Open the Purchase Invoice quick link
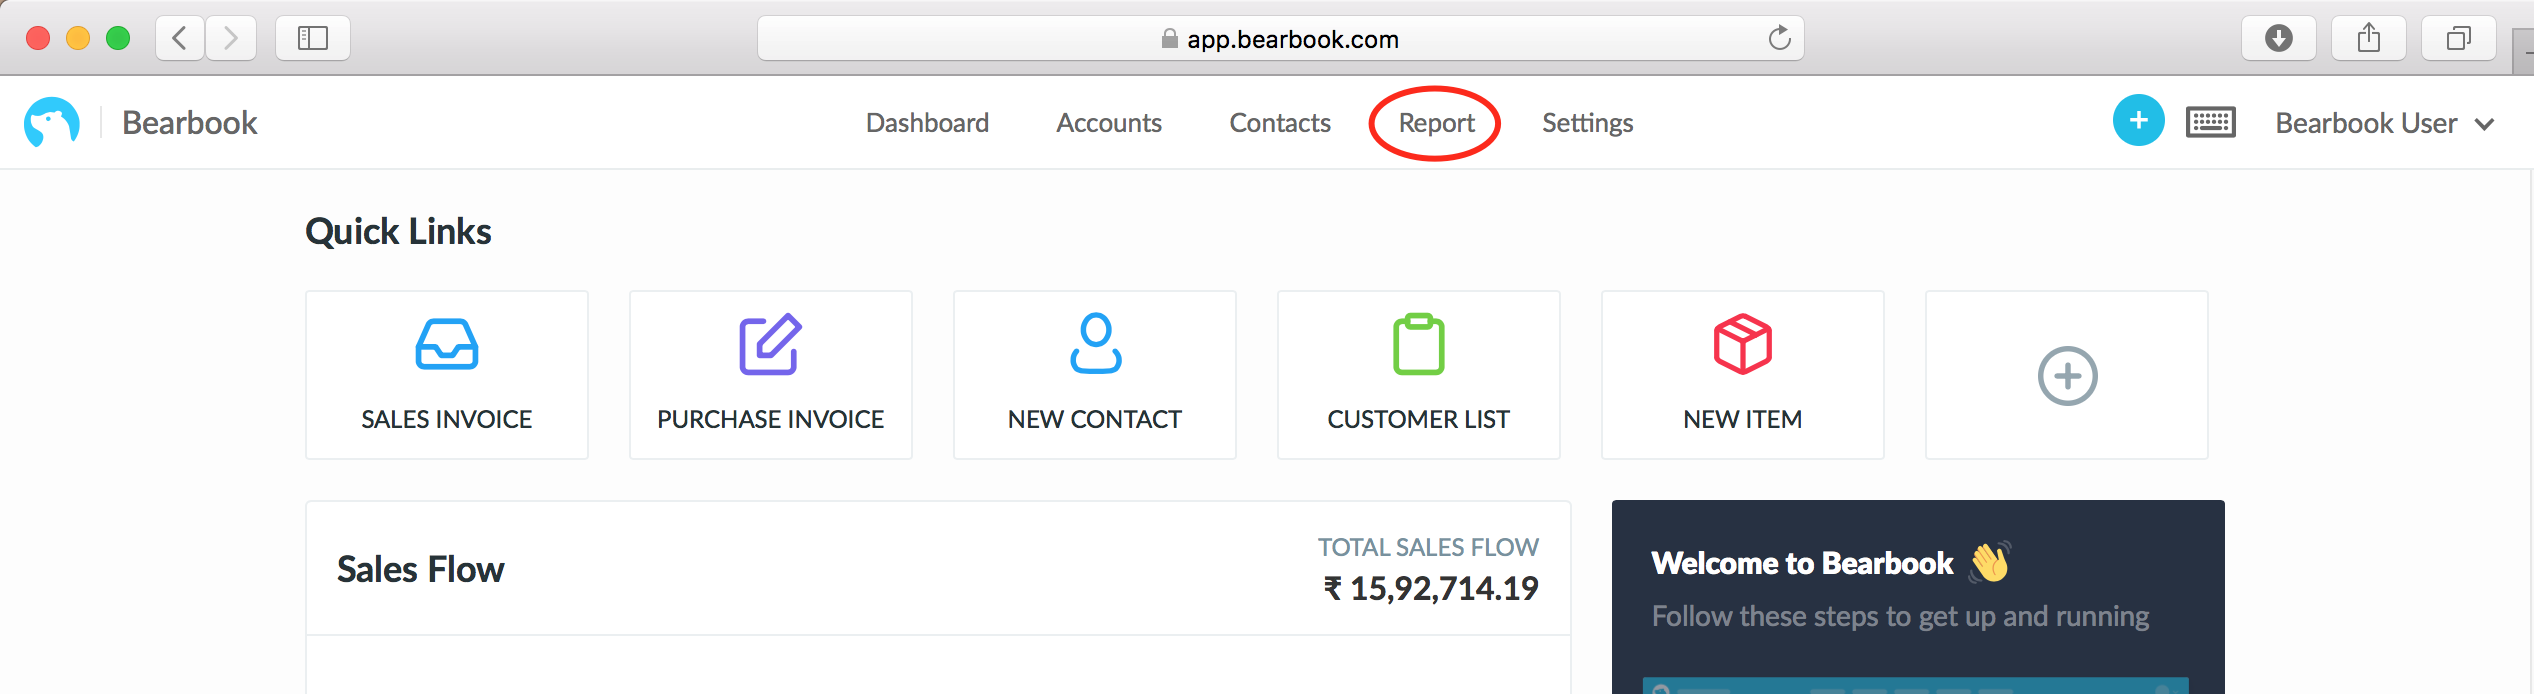The width and height of the screenshot is (2534, 694). (x=771, y=375)
